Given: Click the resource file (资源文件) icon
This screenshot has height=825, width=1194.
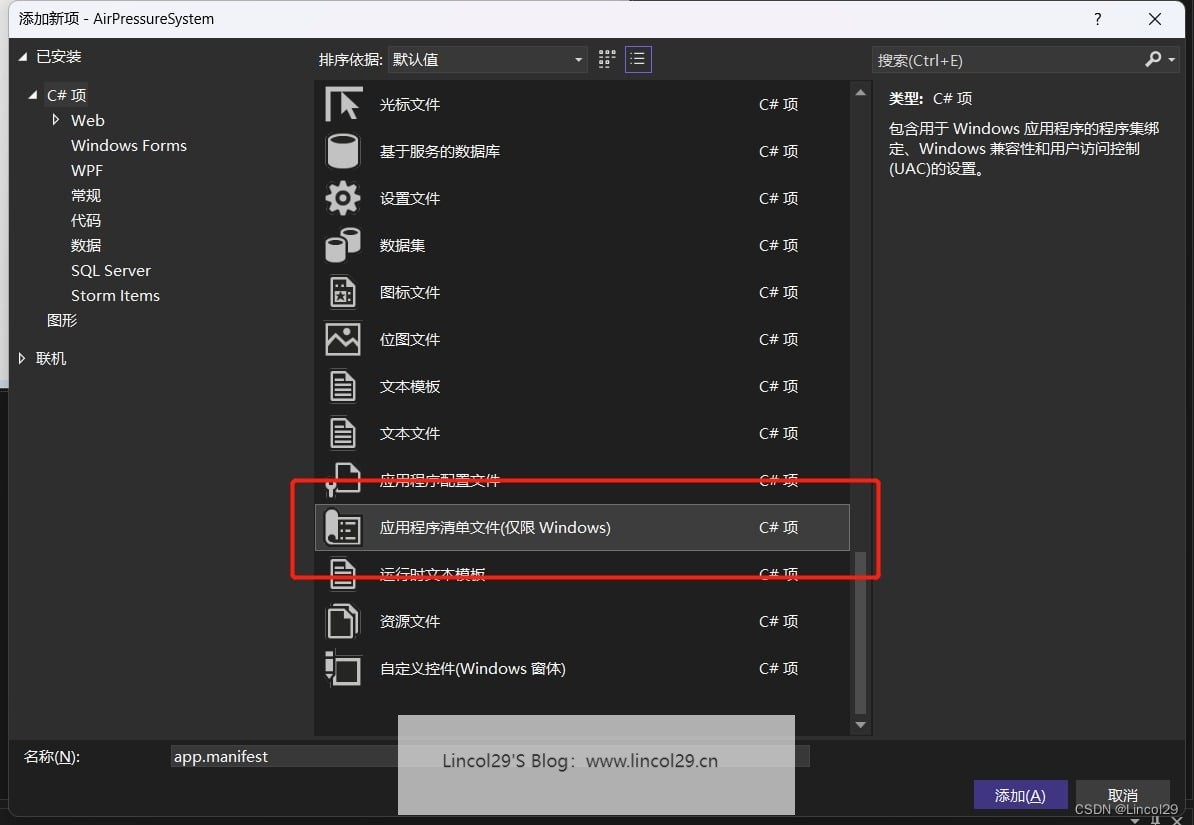Looking at the screenshot, I should (343, 622).
